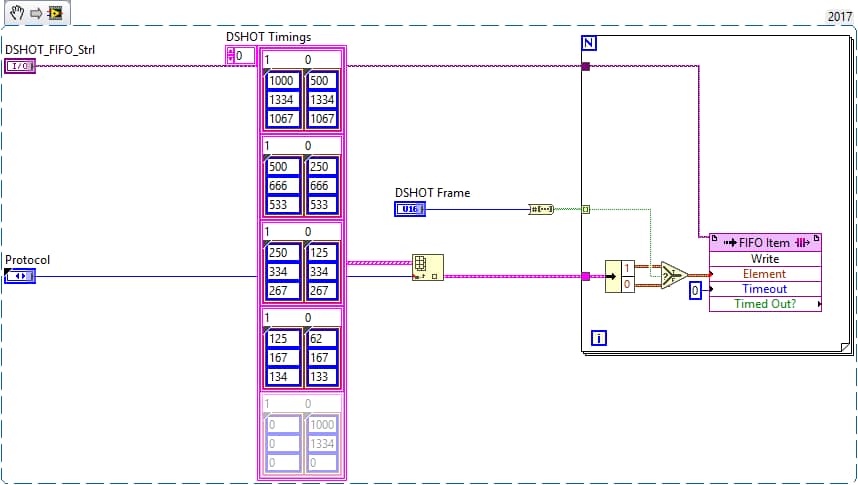Select the Protocol enum terminal
The height and width of the screenshot is (485, 858).
(20, 276)
